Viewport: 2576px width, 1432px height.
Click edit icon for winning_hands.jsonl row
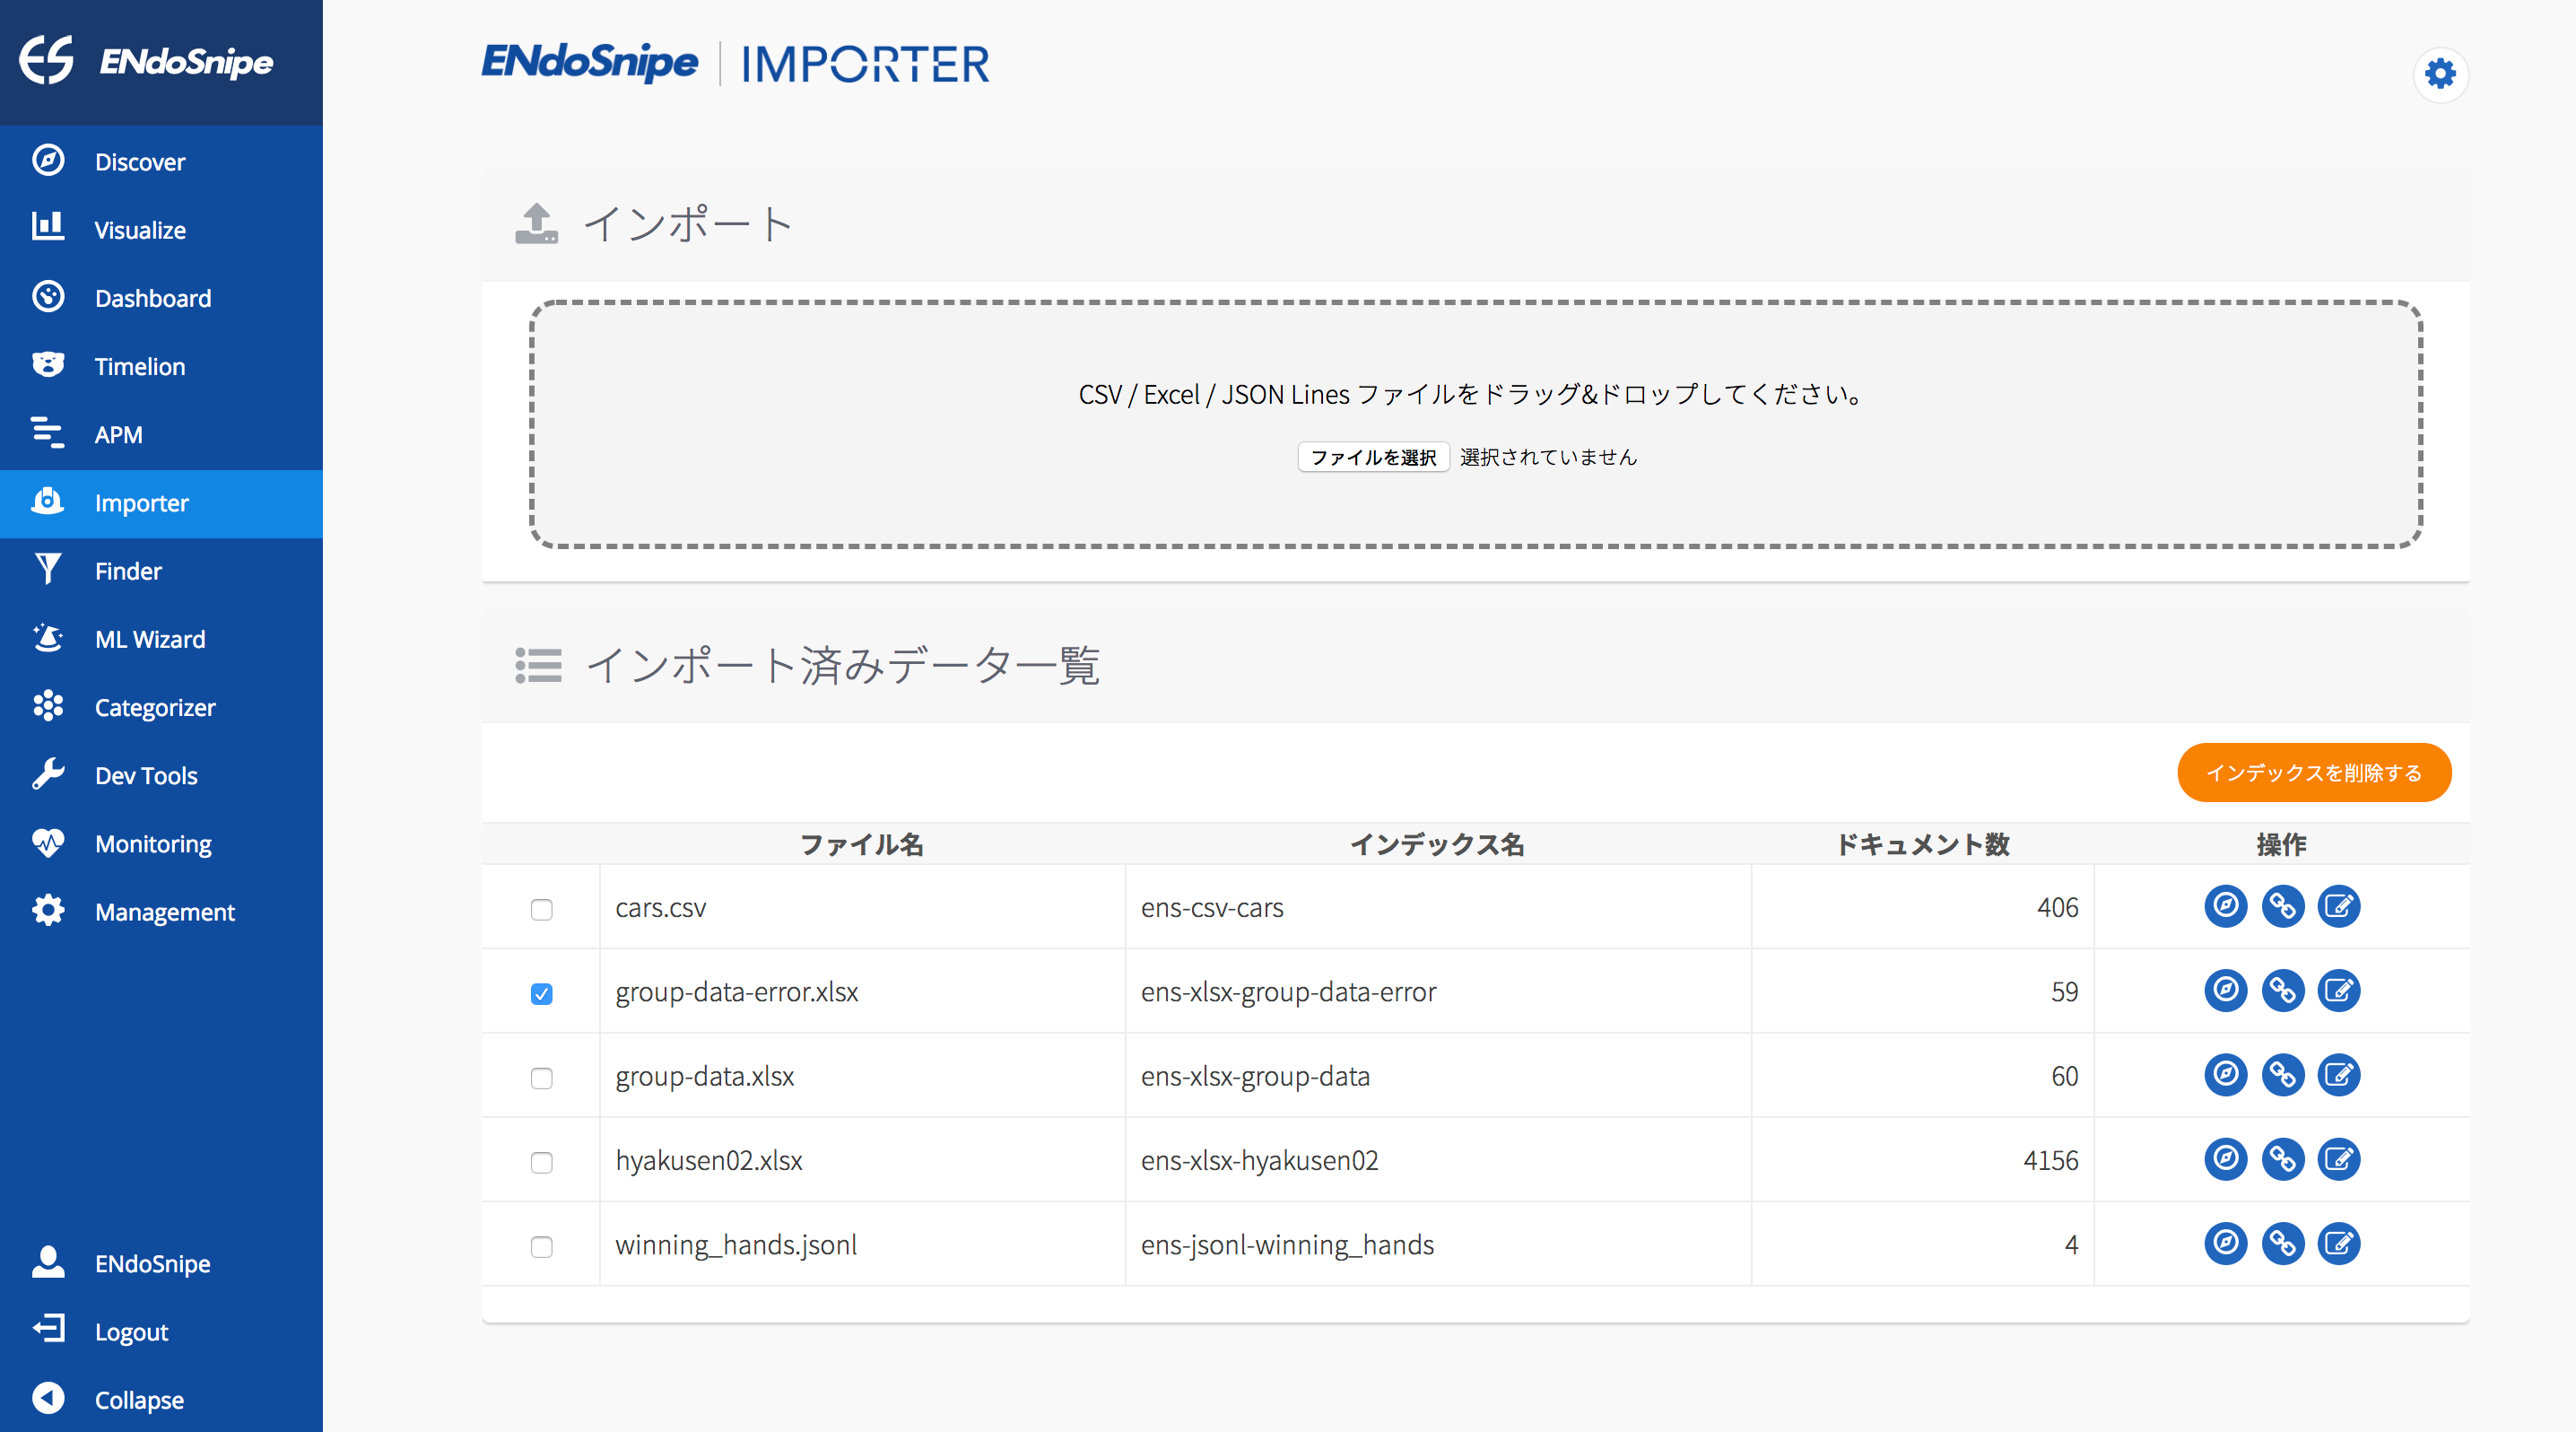coord(2338,1243)
